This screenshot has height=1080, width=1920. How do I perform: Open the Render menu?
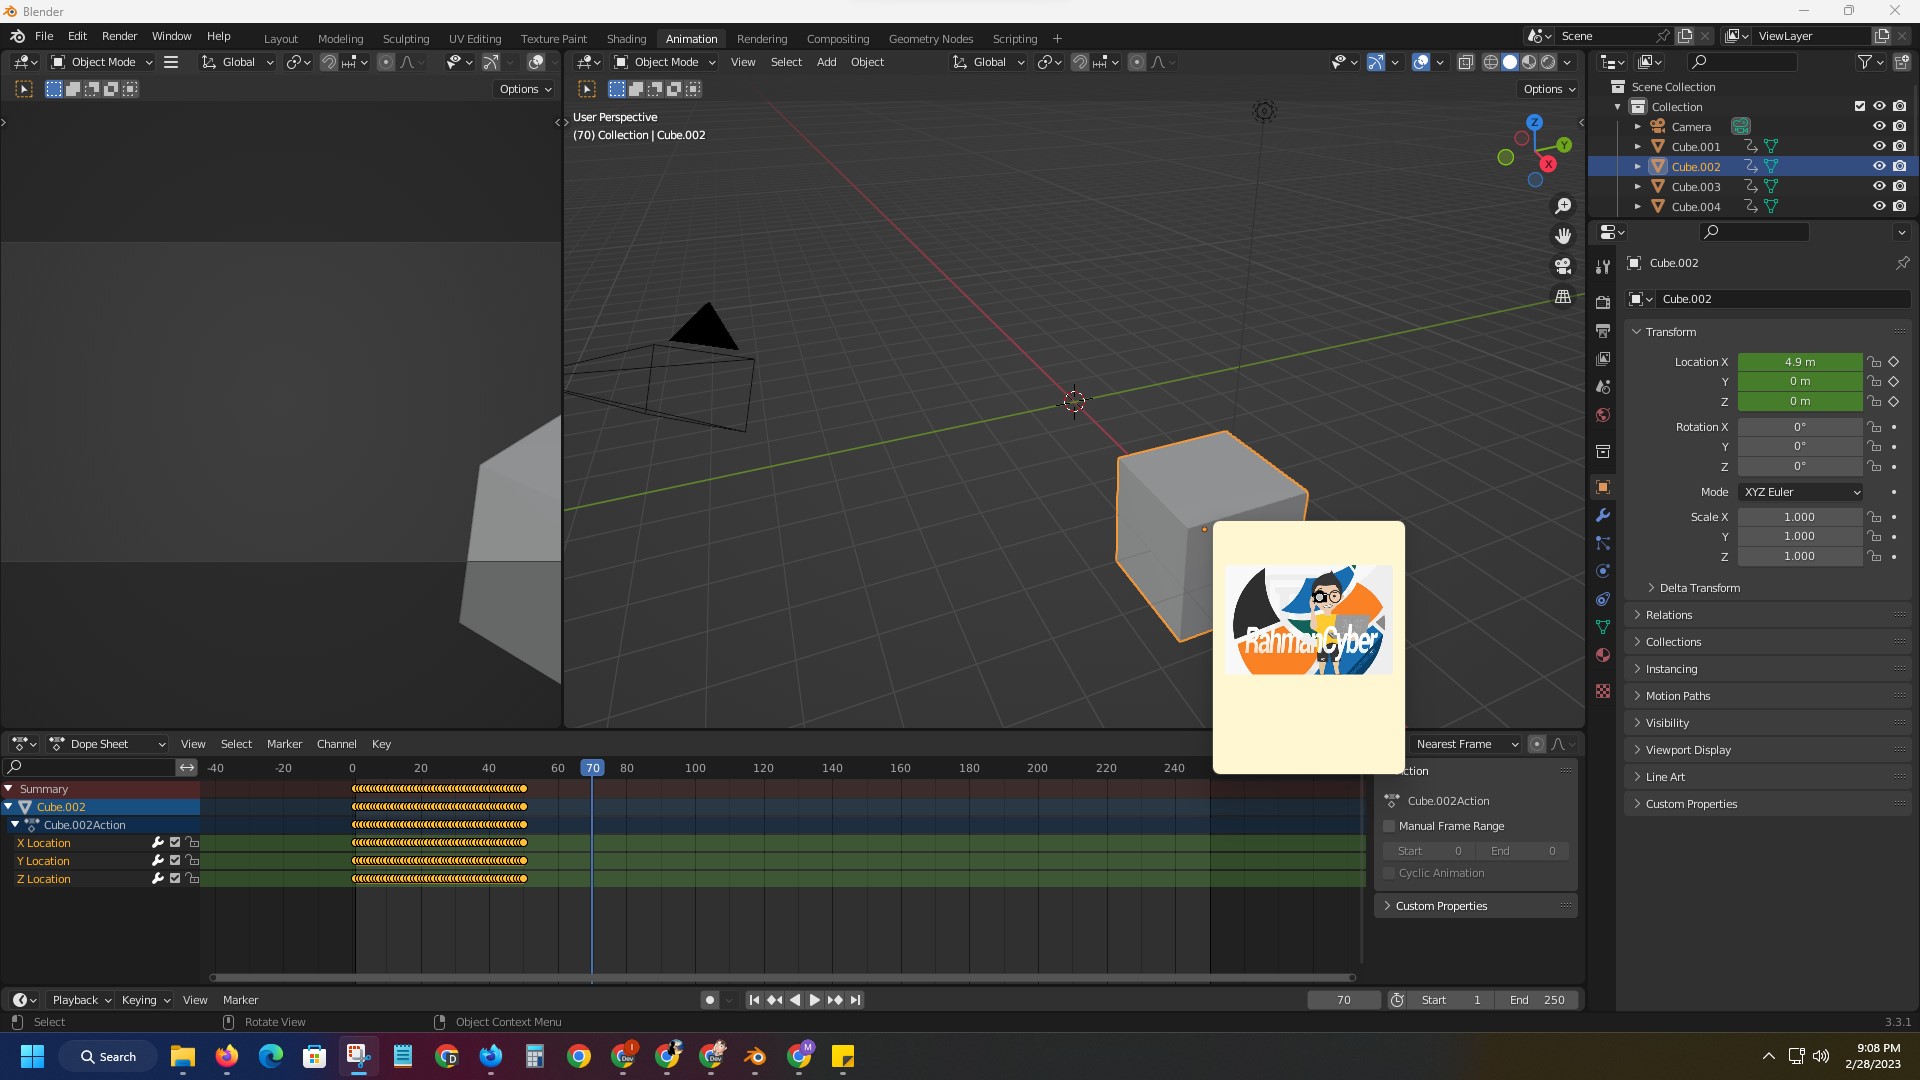[119, 36]
